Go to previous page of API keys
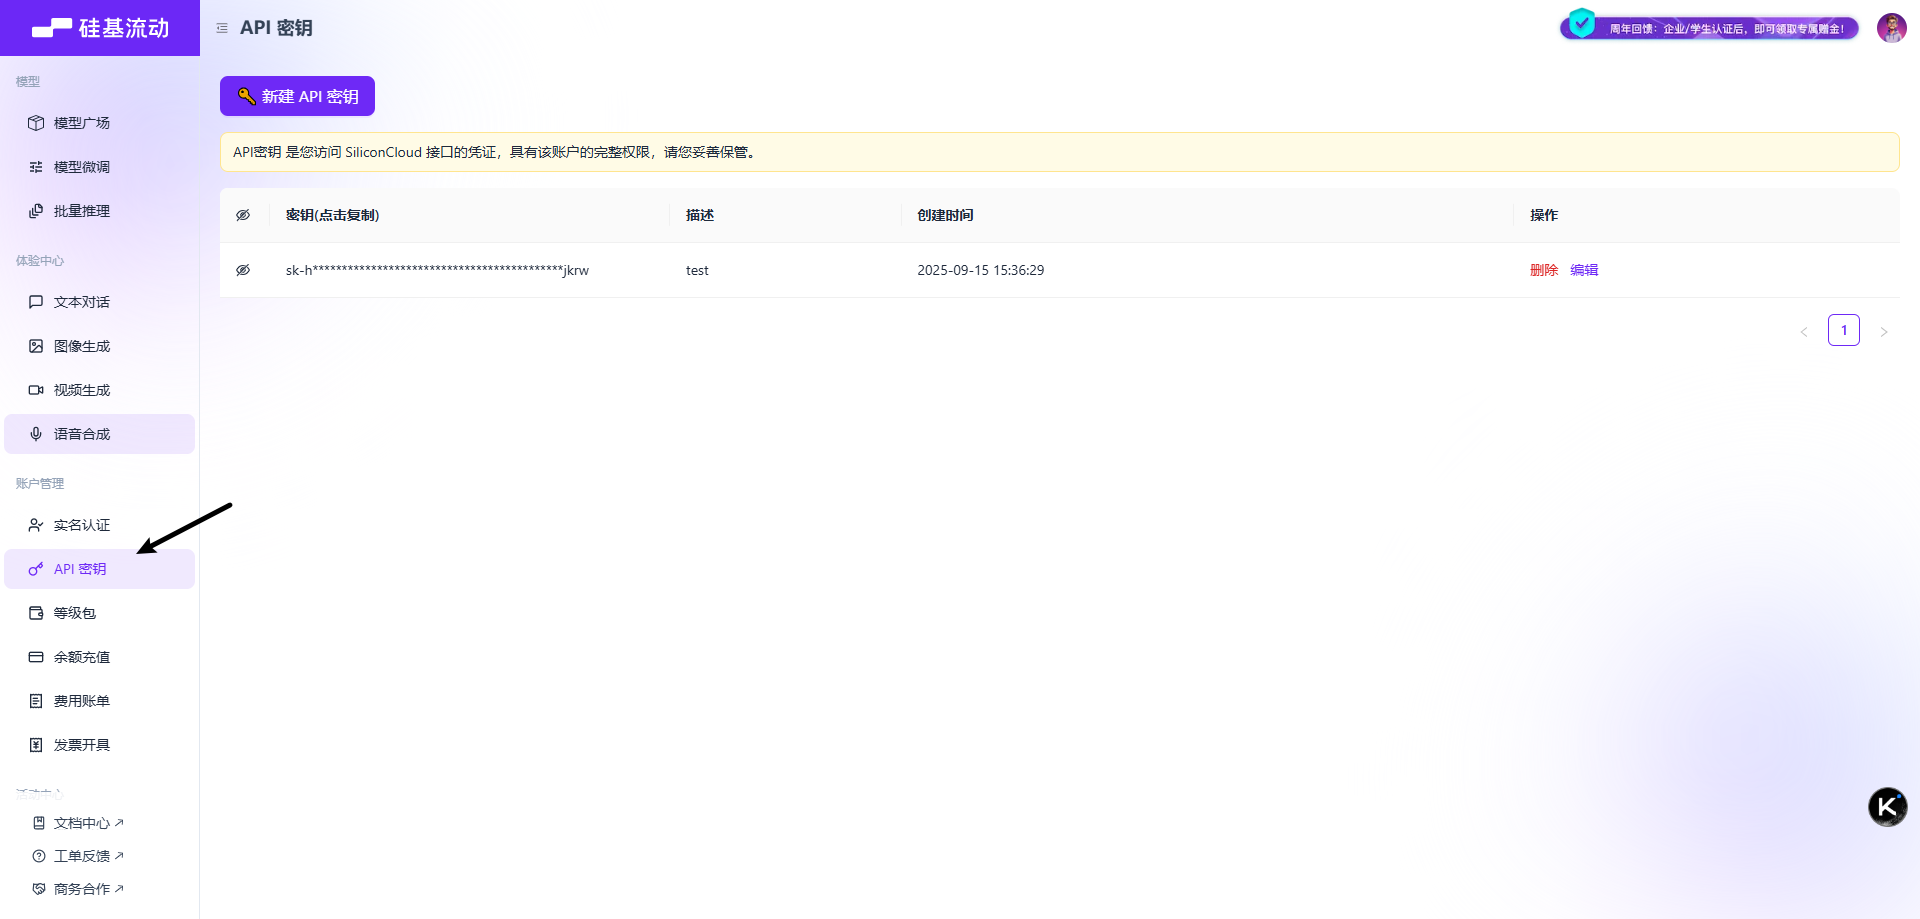 [x=1804, y=331]
